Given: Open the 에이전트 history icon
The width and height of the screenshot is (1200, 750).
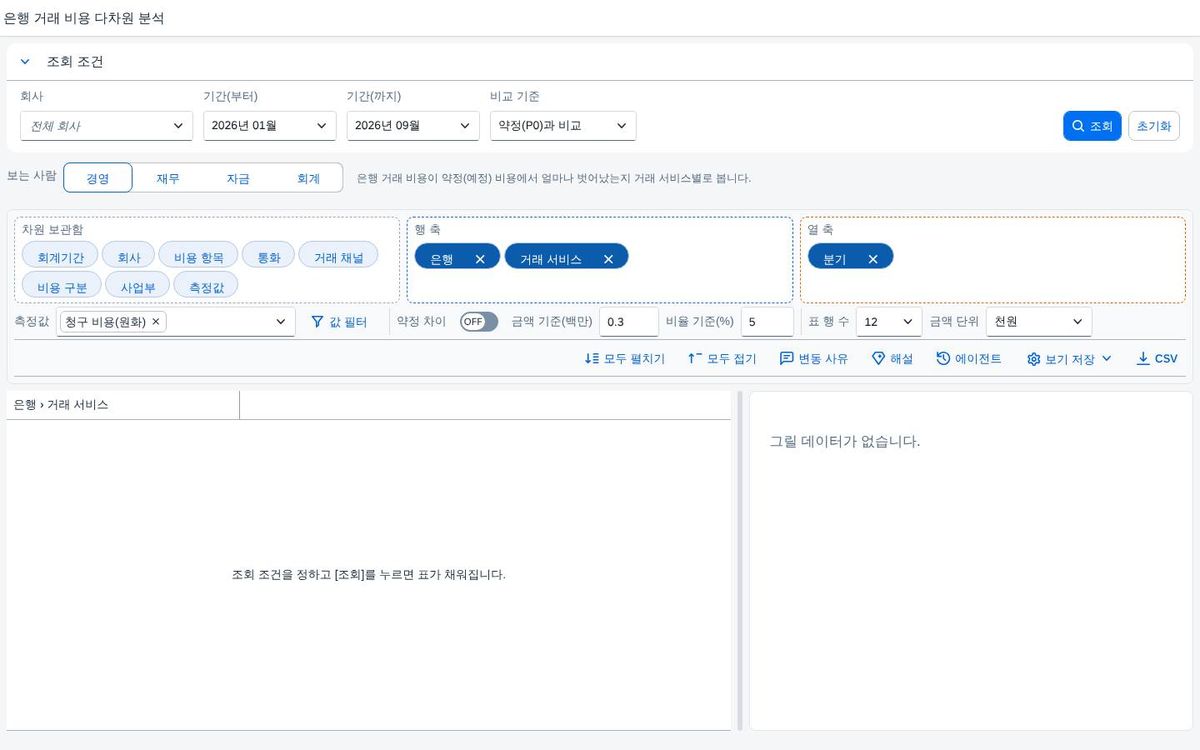Looking at the screenshot, I should point(943,359).
